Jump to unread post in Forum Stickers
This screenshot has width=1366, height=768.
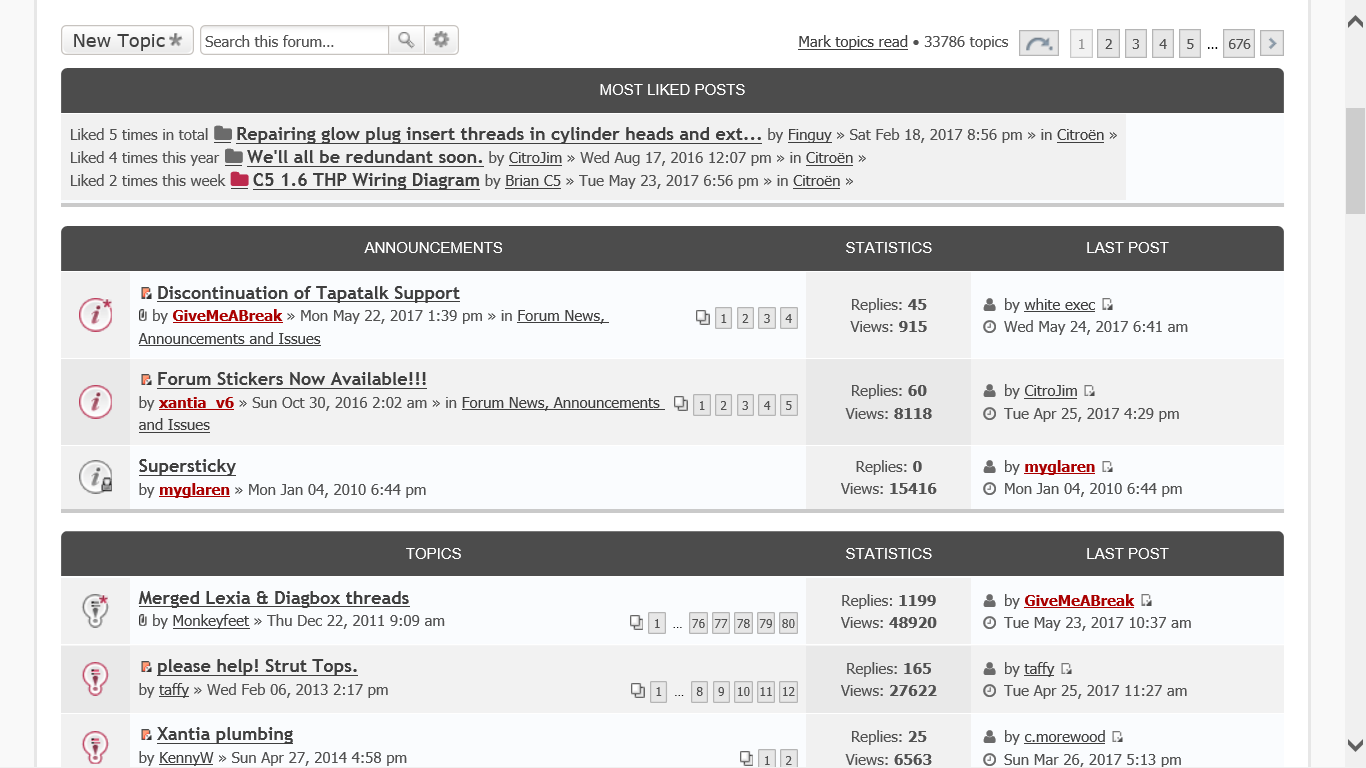pos(146,380)
